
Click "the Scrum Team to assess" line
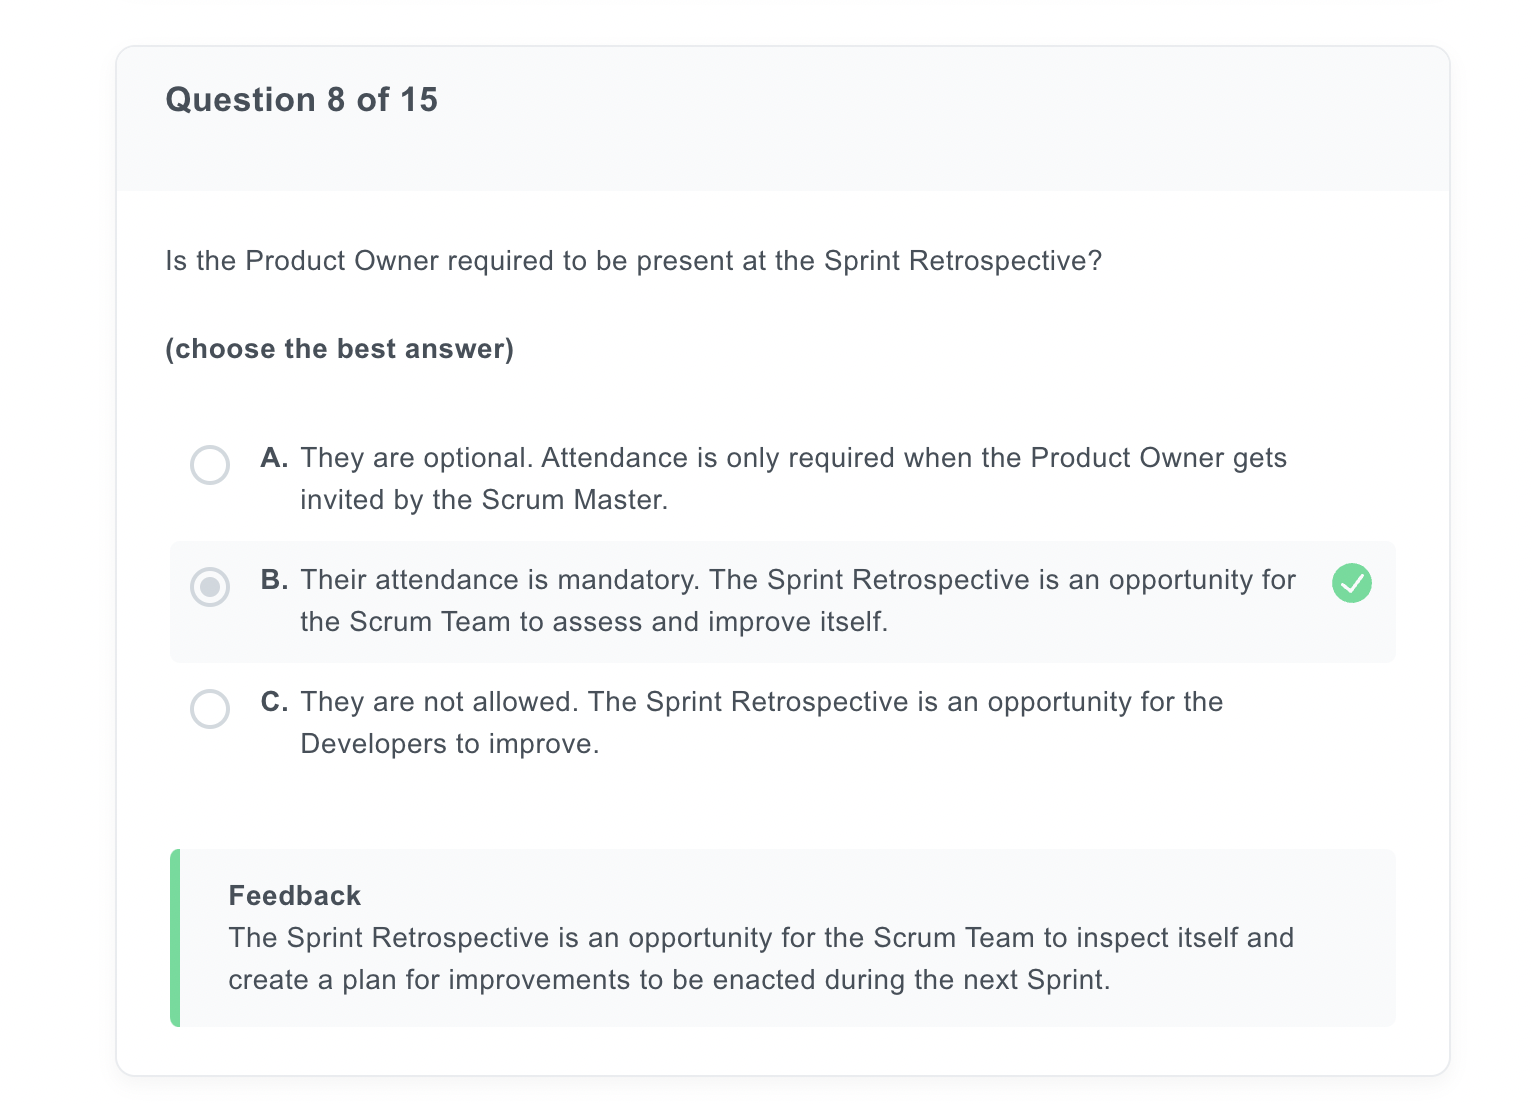pyautogui.click(x=594, y=622)
